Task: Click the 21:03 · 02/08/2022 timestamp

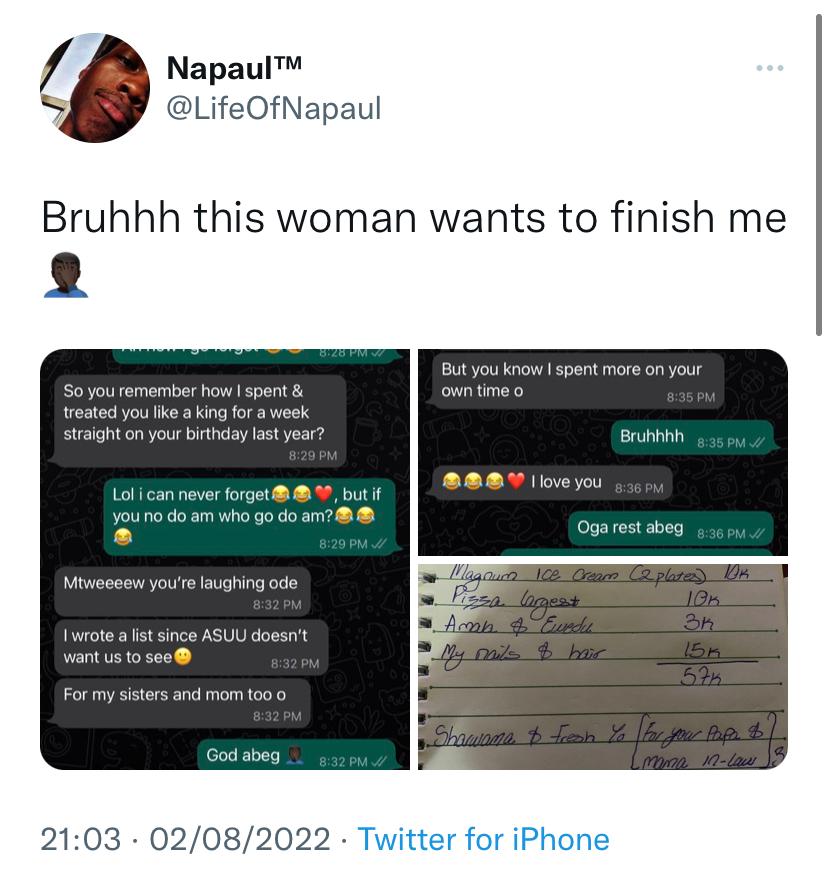Action: tap(185, 839)
